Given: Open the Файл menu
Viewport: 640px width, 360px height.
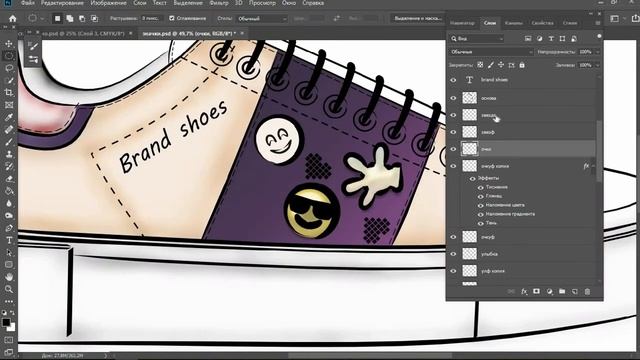Looking at the screenshot, I should tap(27, 3).
